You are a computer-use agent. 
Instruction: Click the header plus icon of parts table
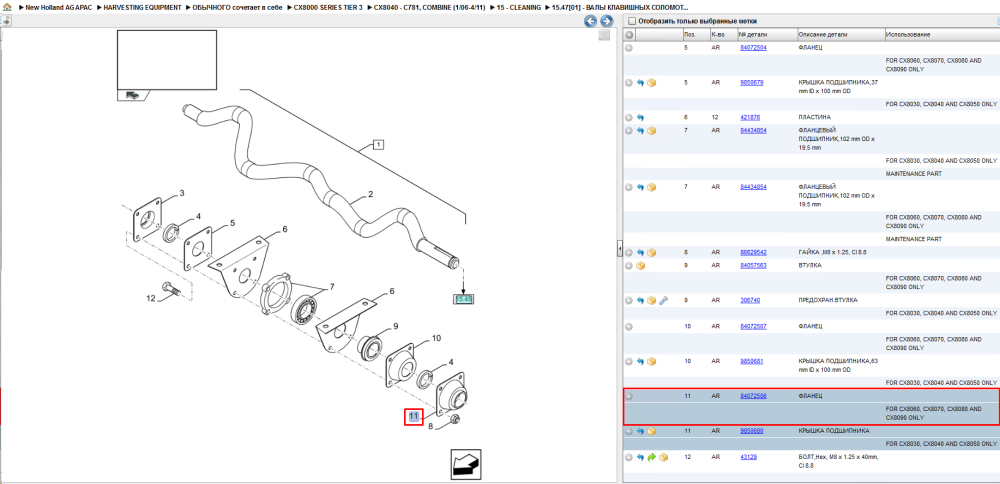629,34
